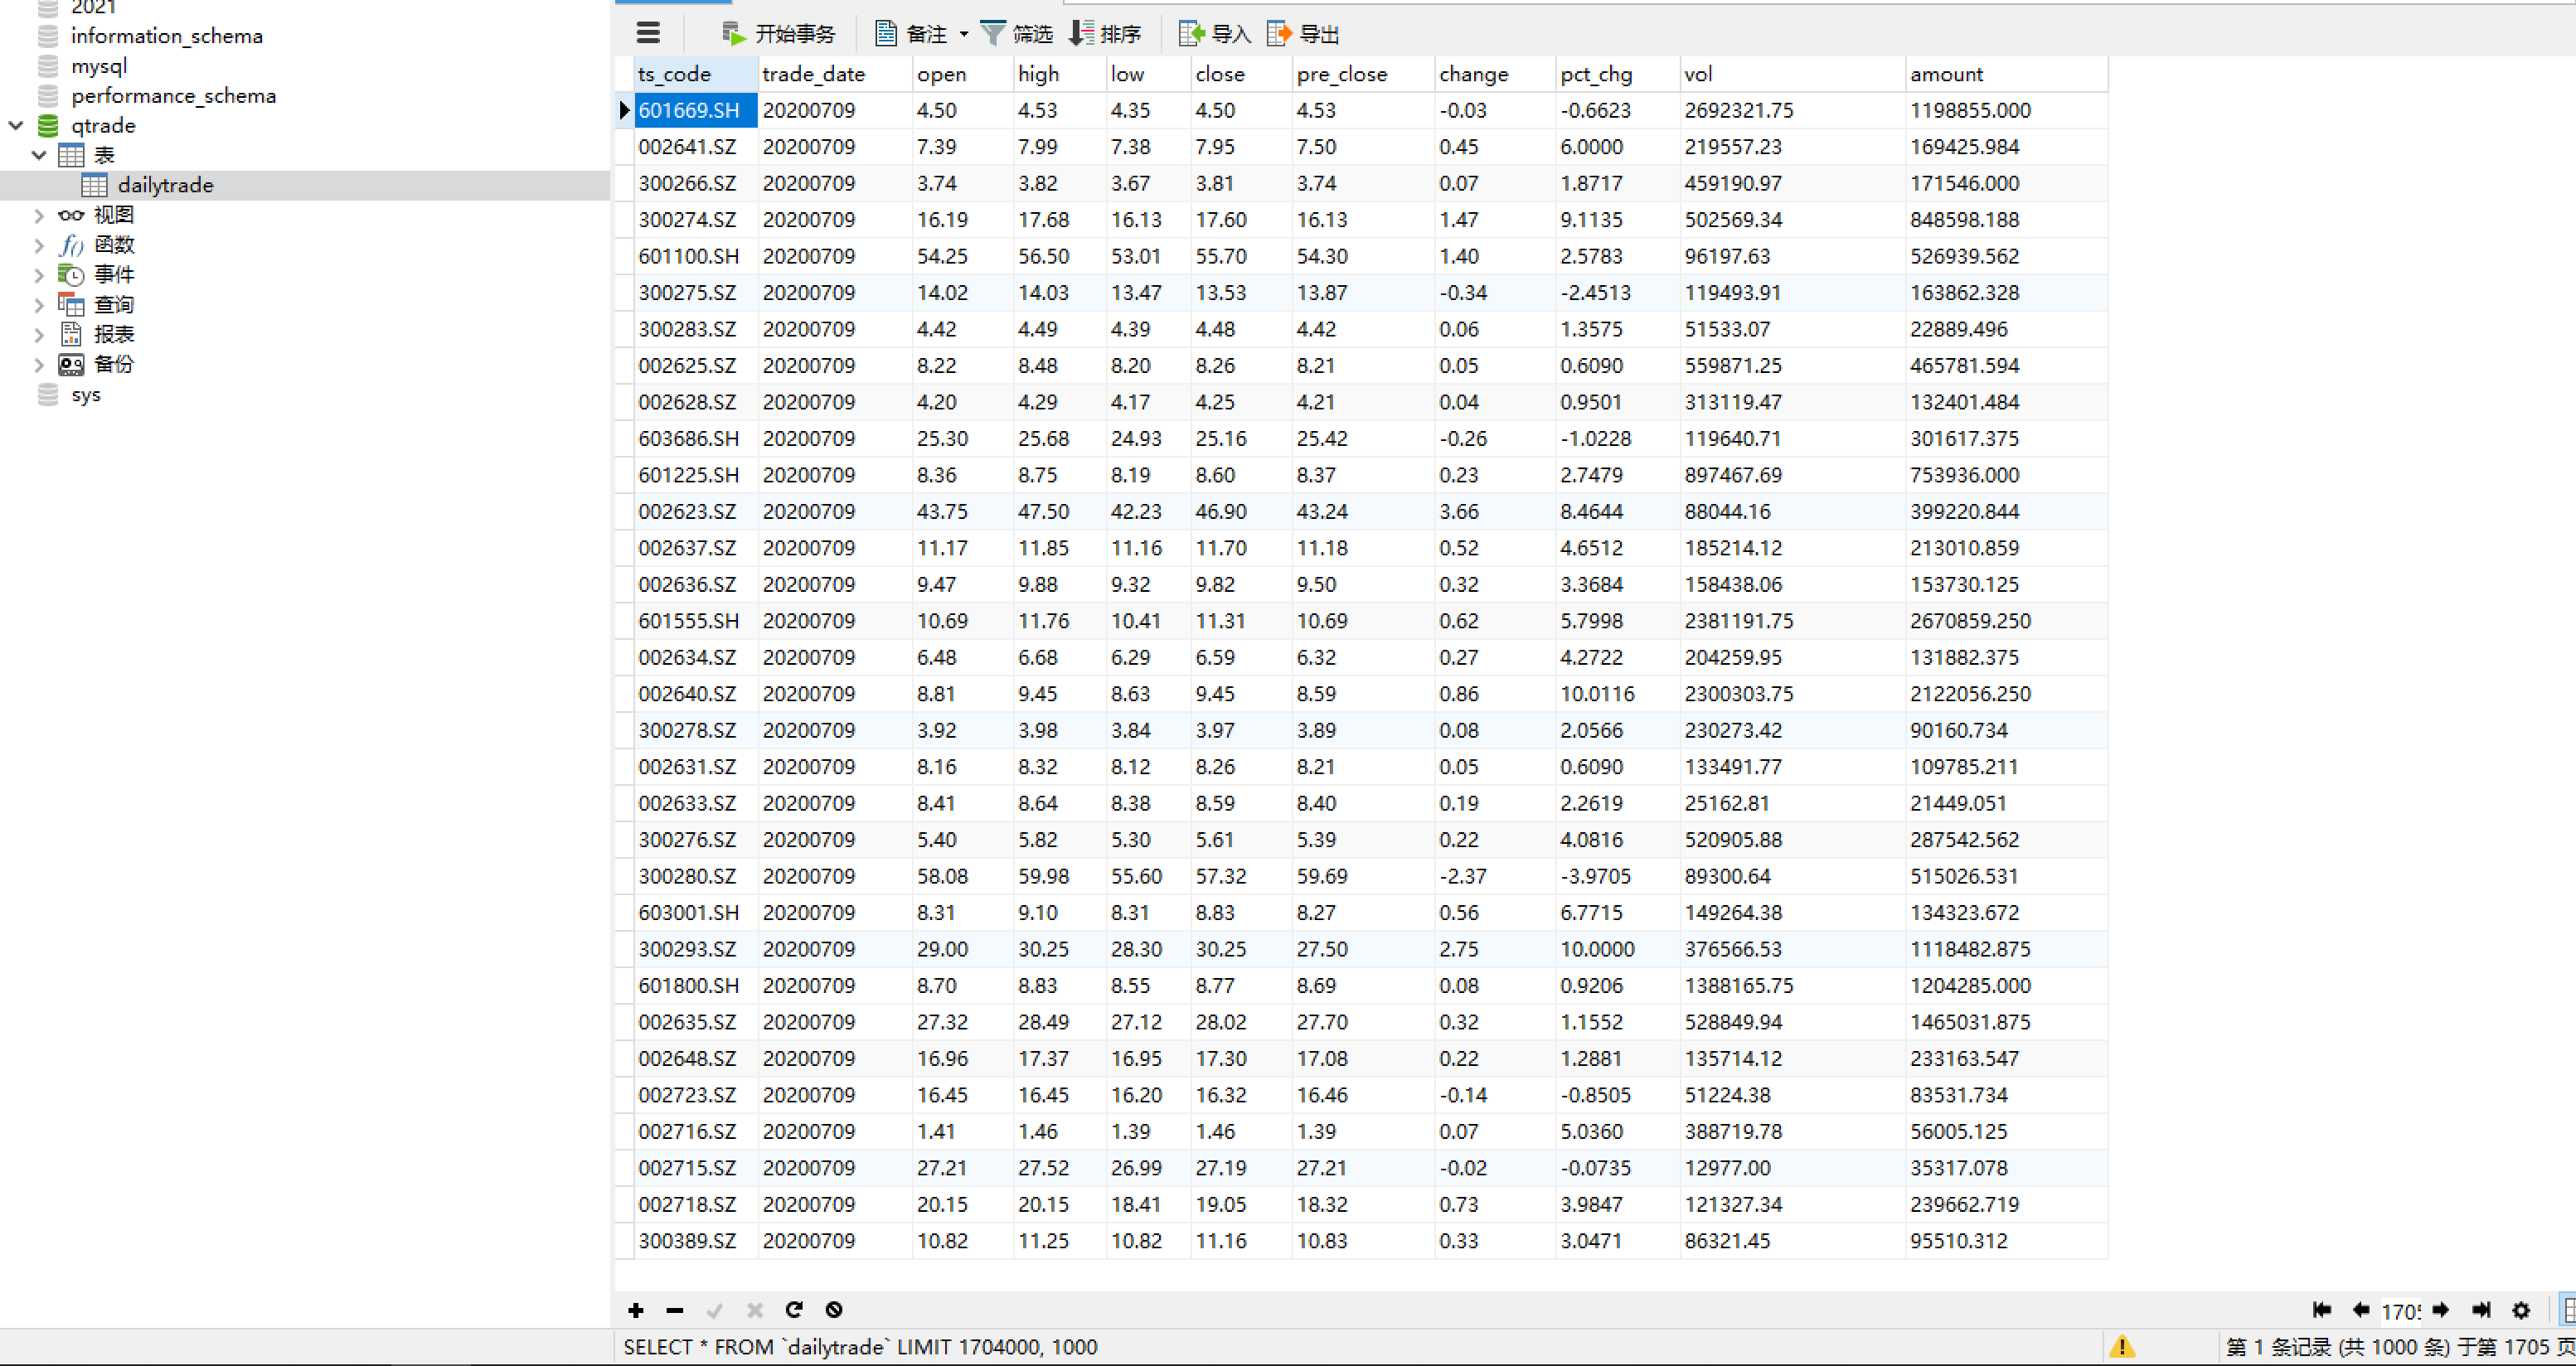Launch the 导入 import wizard
The height and width of the screenshot is (1366, 2576).
click(1215, 32)
